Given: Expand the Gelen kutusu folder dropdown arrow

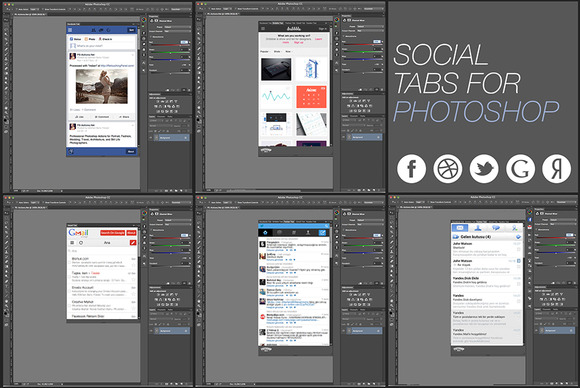Looking at the screenshot, I should pos(518,237).
